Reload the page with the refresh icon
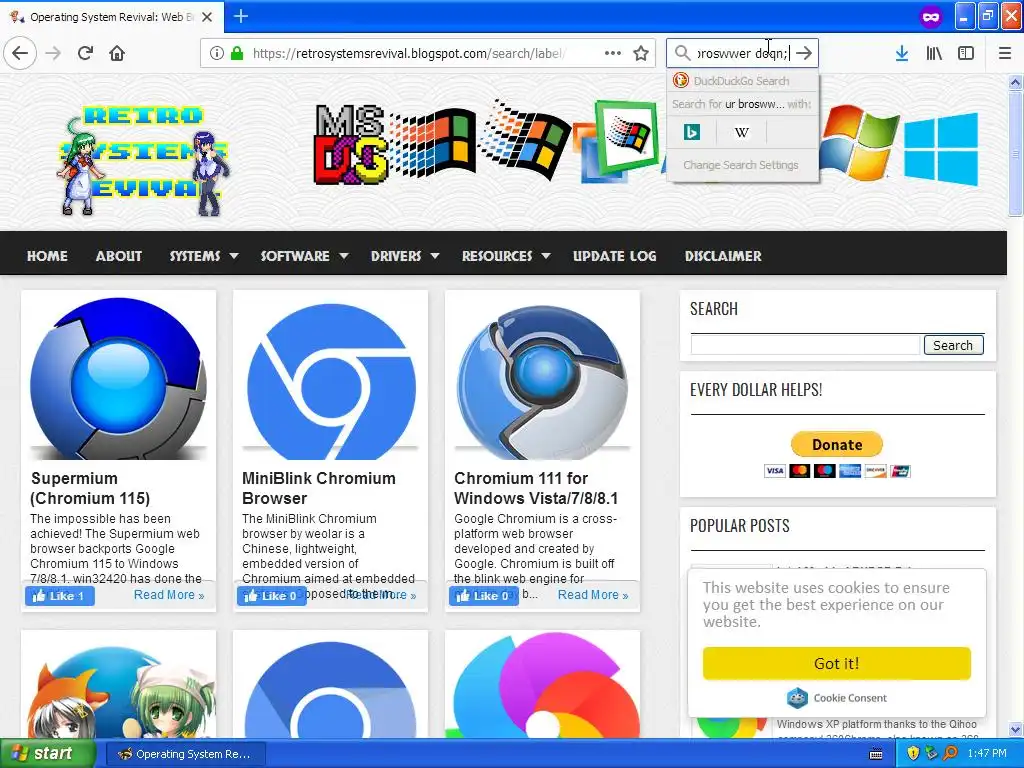Image resolution: width=1024 pixels, height=768 pixels. click(x=85, y=53)
